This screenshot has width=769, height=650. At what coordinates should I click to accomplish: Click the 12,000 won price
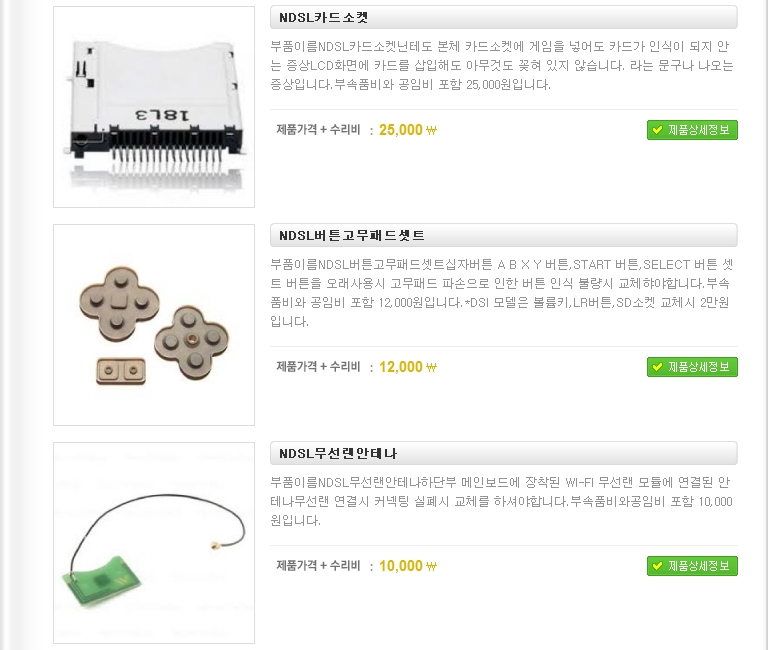(401, 367)
